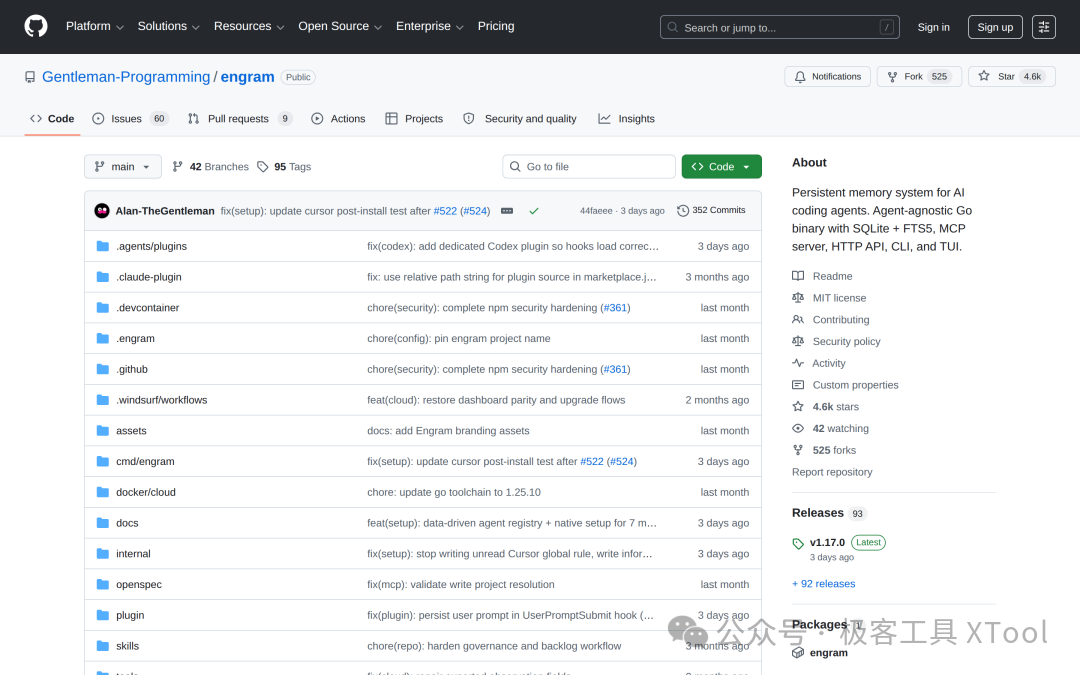View the 95 Tags link
This screenshot has width=1080, height=675.
(x=284, y=167)
